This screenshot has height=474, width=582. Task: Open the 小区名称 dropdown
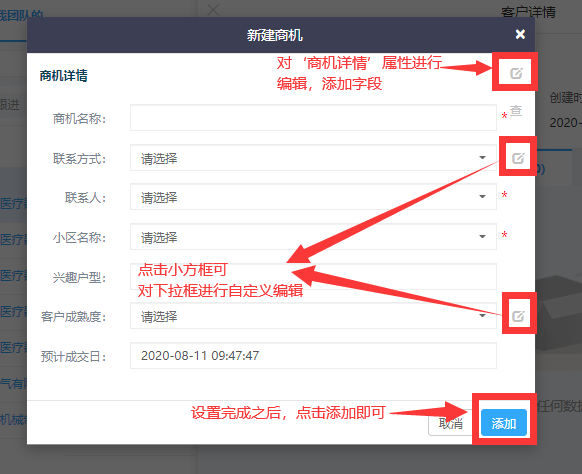click(313, 237)
